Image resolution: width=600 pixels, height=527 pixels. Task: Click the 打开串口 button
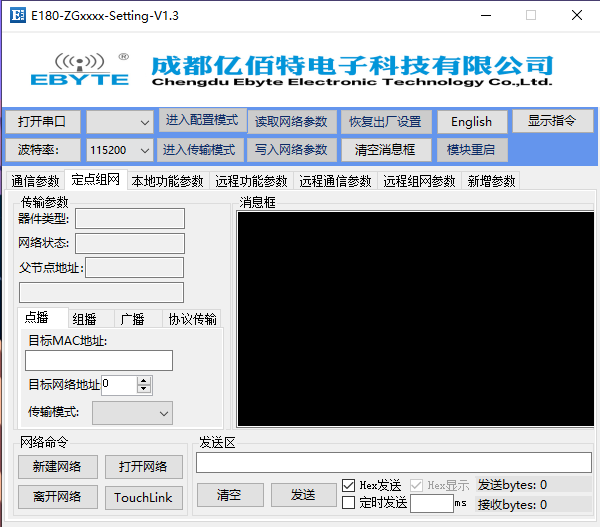pyautogui.click(x=43, y=122)
